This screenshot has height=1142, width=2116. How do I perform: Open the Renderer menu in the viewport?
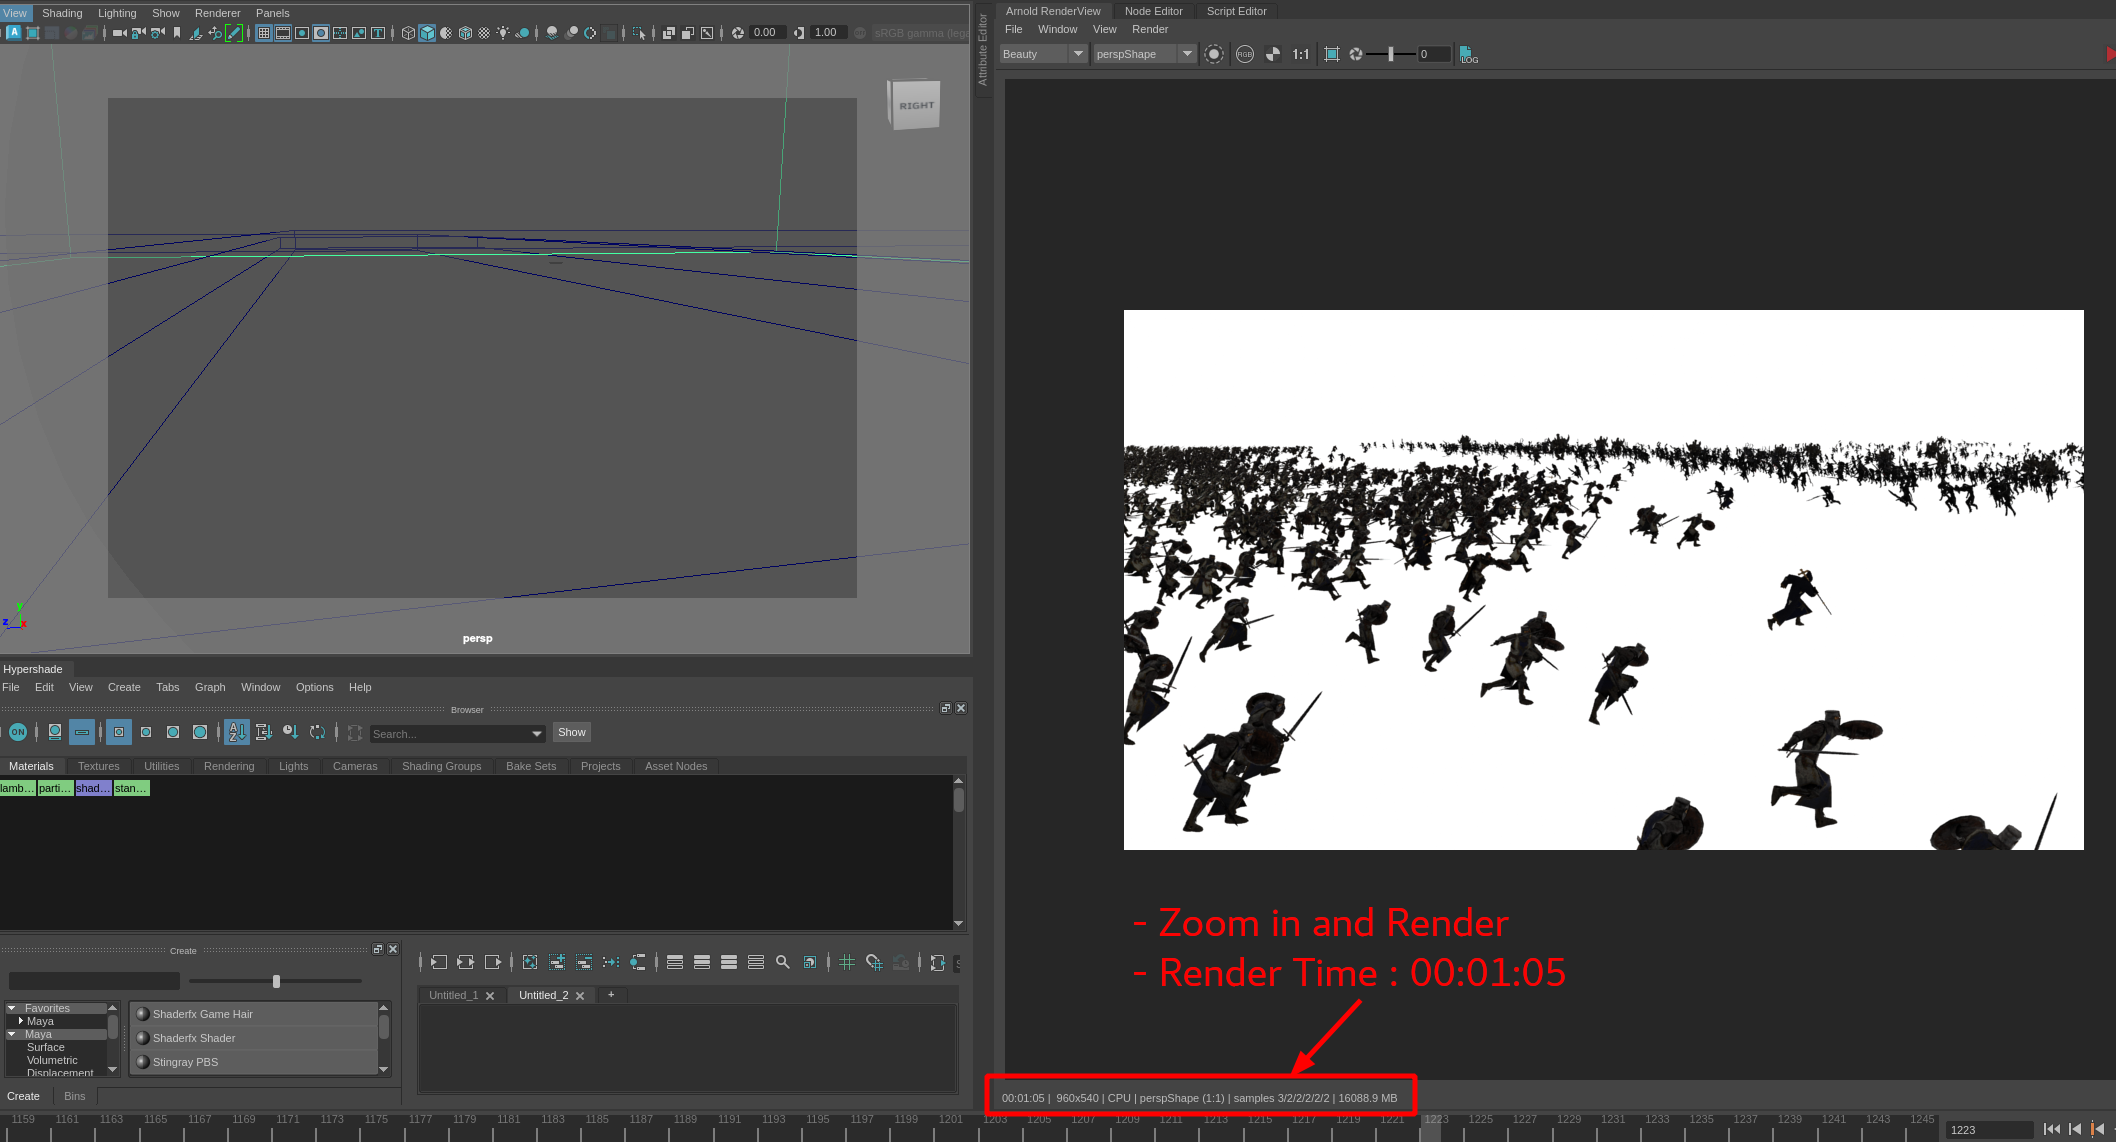(x=217, y=13)
